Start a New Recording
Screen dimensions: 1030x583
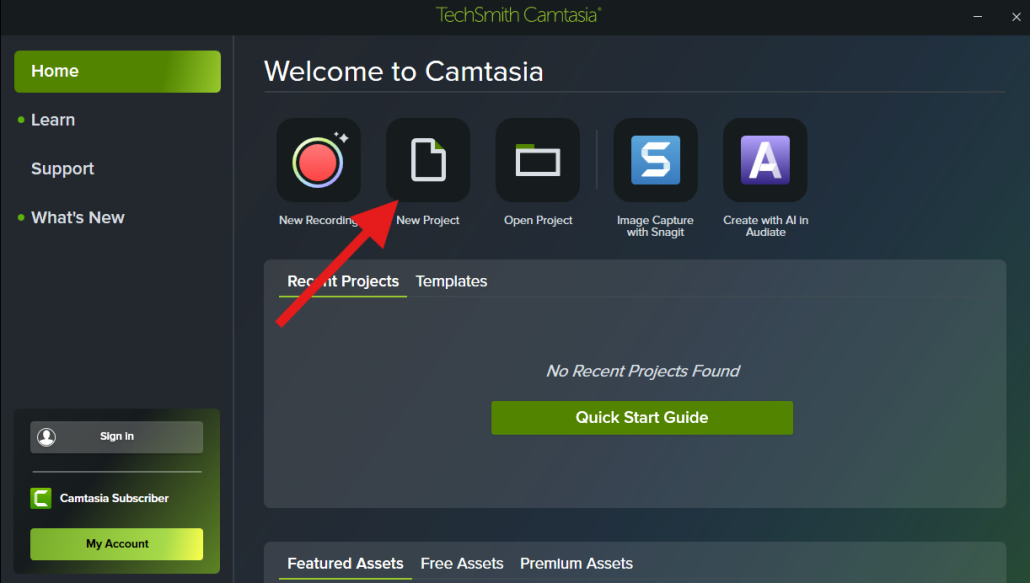[318, 161]
